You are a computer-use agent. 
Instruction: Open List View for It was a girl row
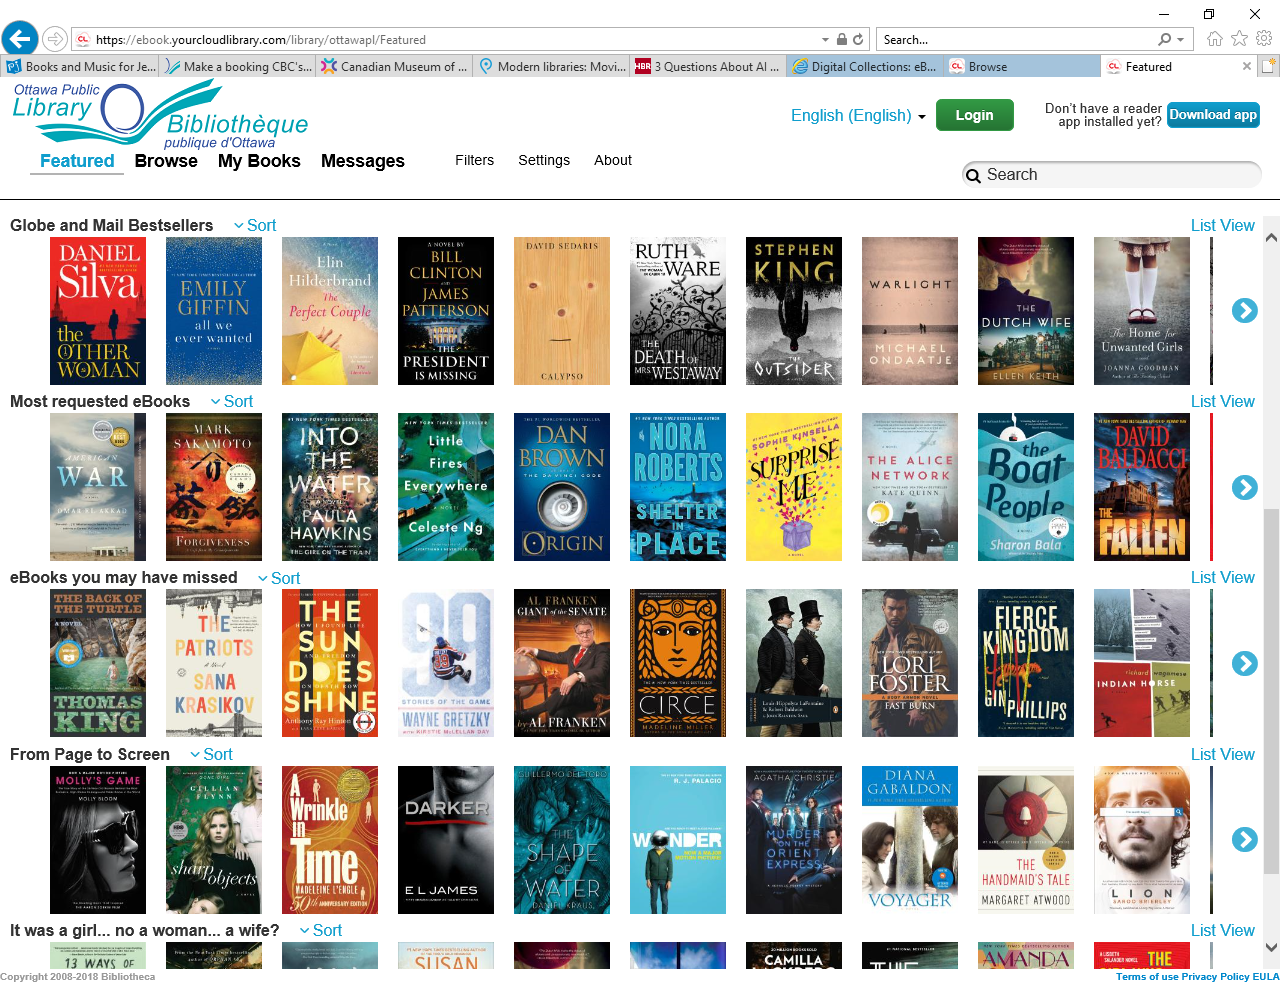coord(1222,931)
